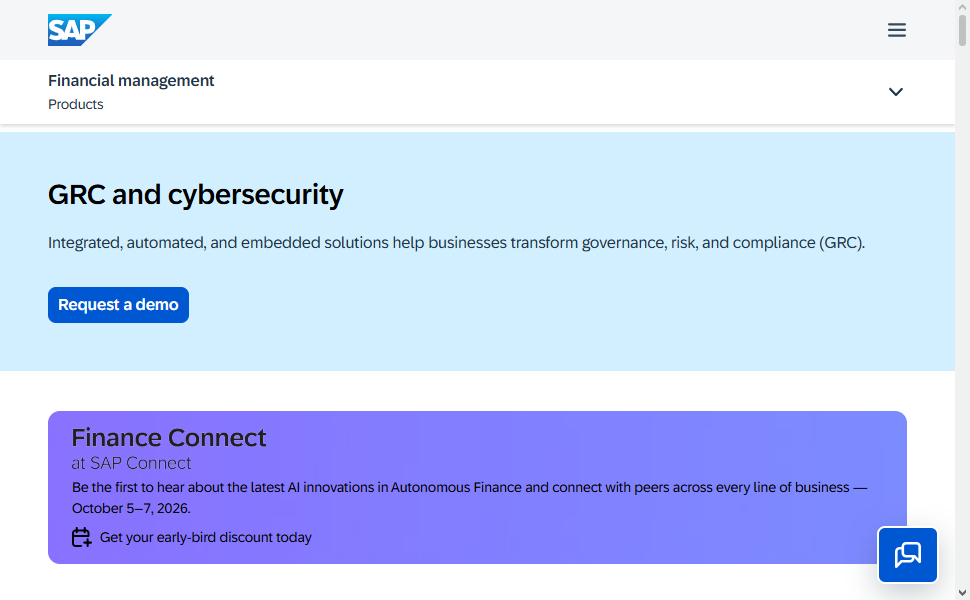Click the vertical scrollbar thumb
The image size is (970, 600).
(962, 30)
